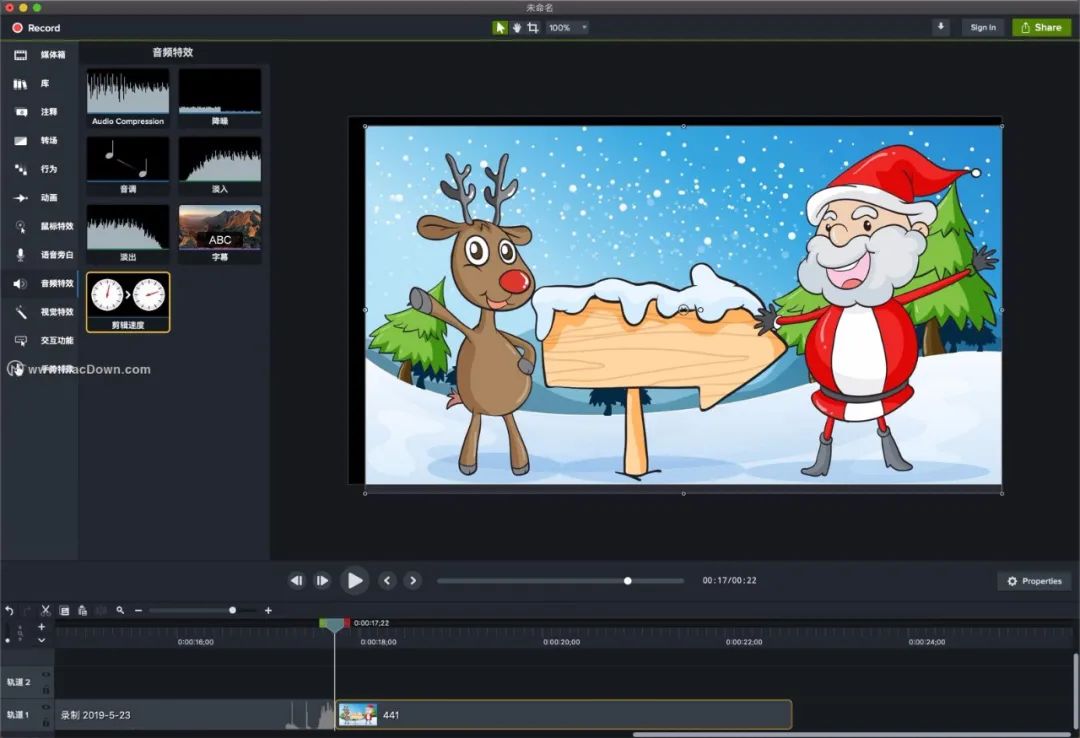Open the 注释 (Annotations) tab
Screen dimensions: 1080x738
point(39,112)
